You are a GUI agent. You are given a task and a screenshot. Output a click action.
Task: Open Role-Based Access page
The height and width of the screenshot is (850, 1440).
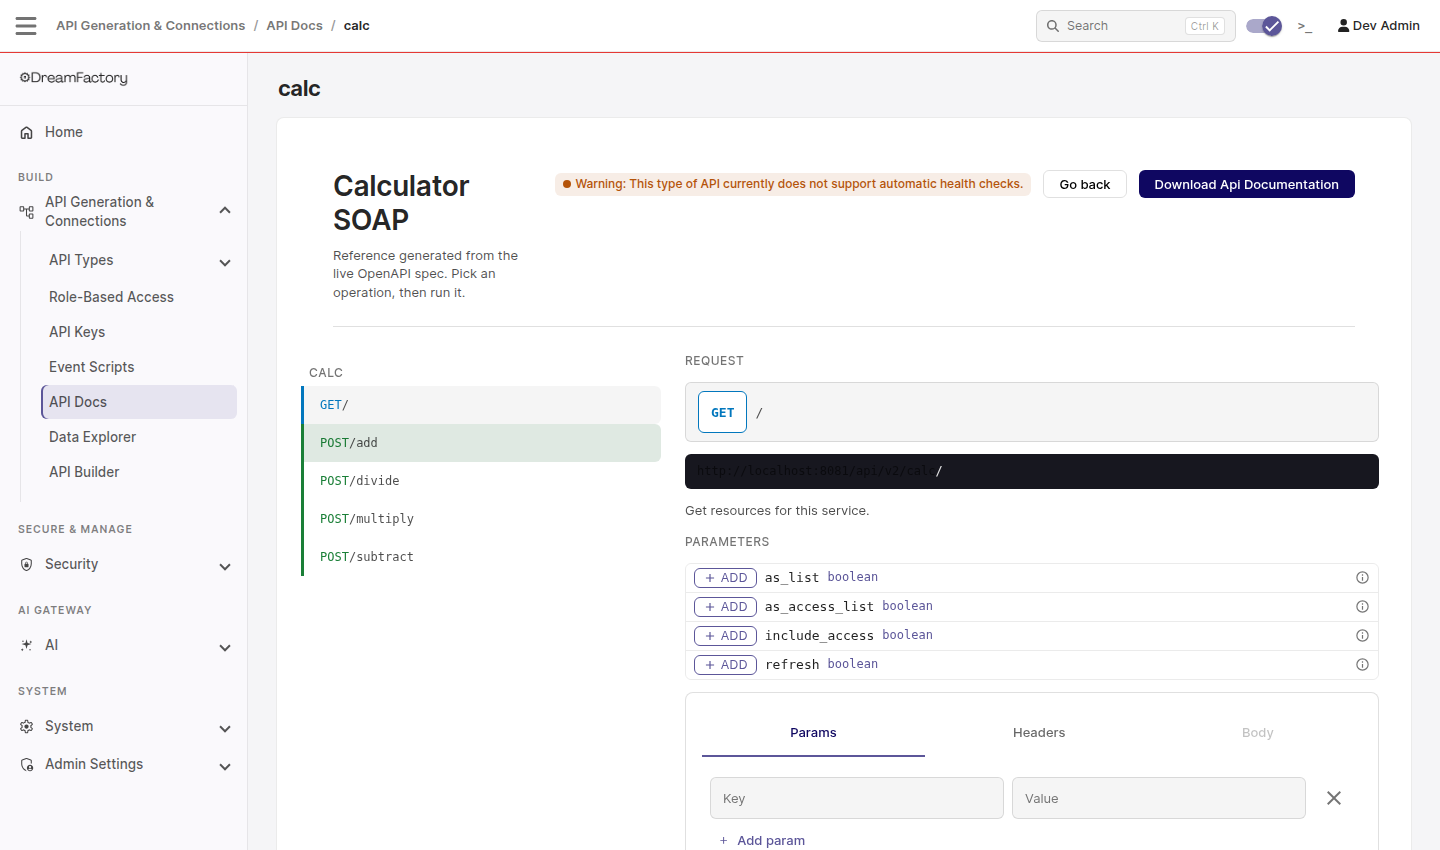(139, 297)
